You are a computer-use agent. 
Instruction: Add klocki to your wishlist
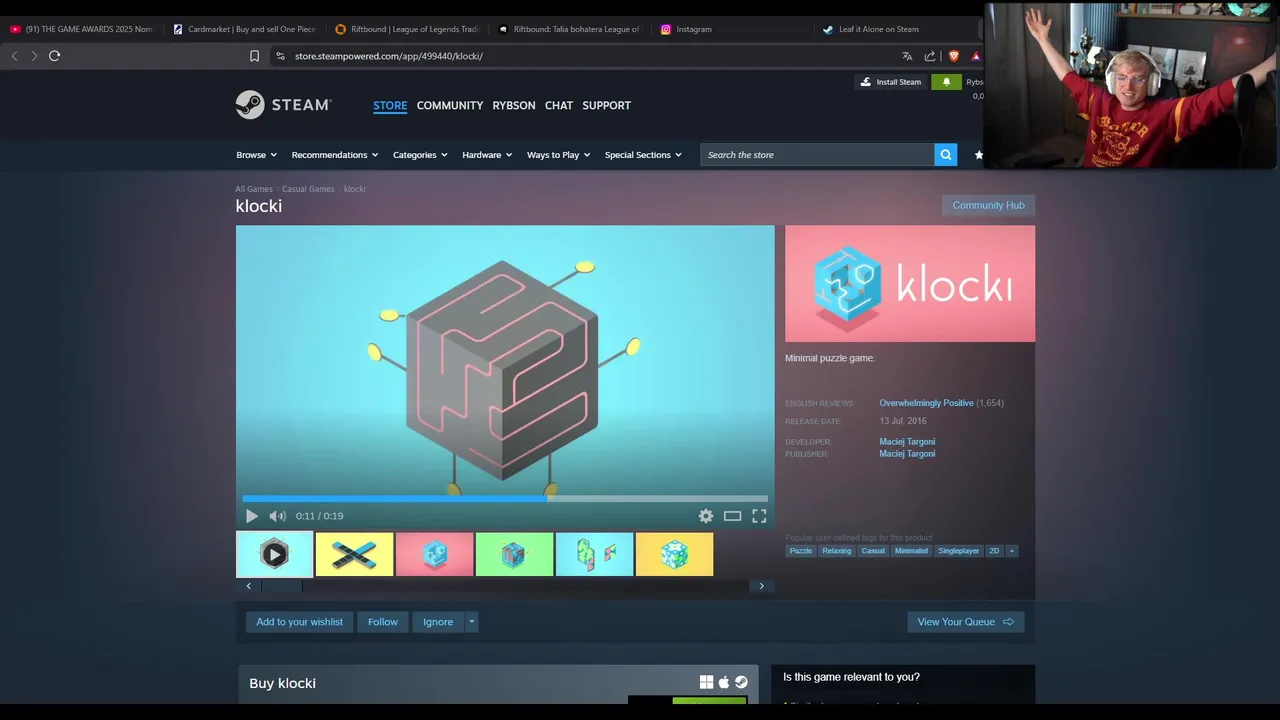click(299, 622)
